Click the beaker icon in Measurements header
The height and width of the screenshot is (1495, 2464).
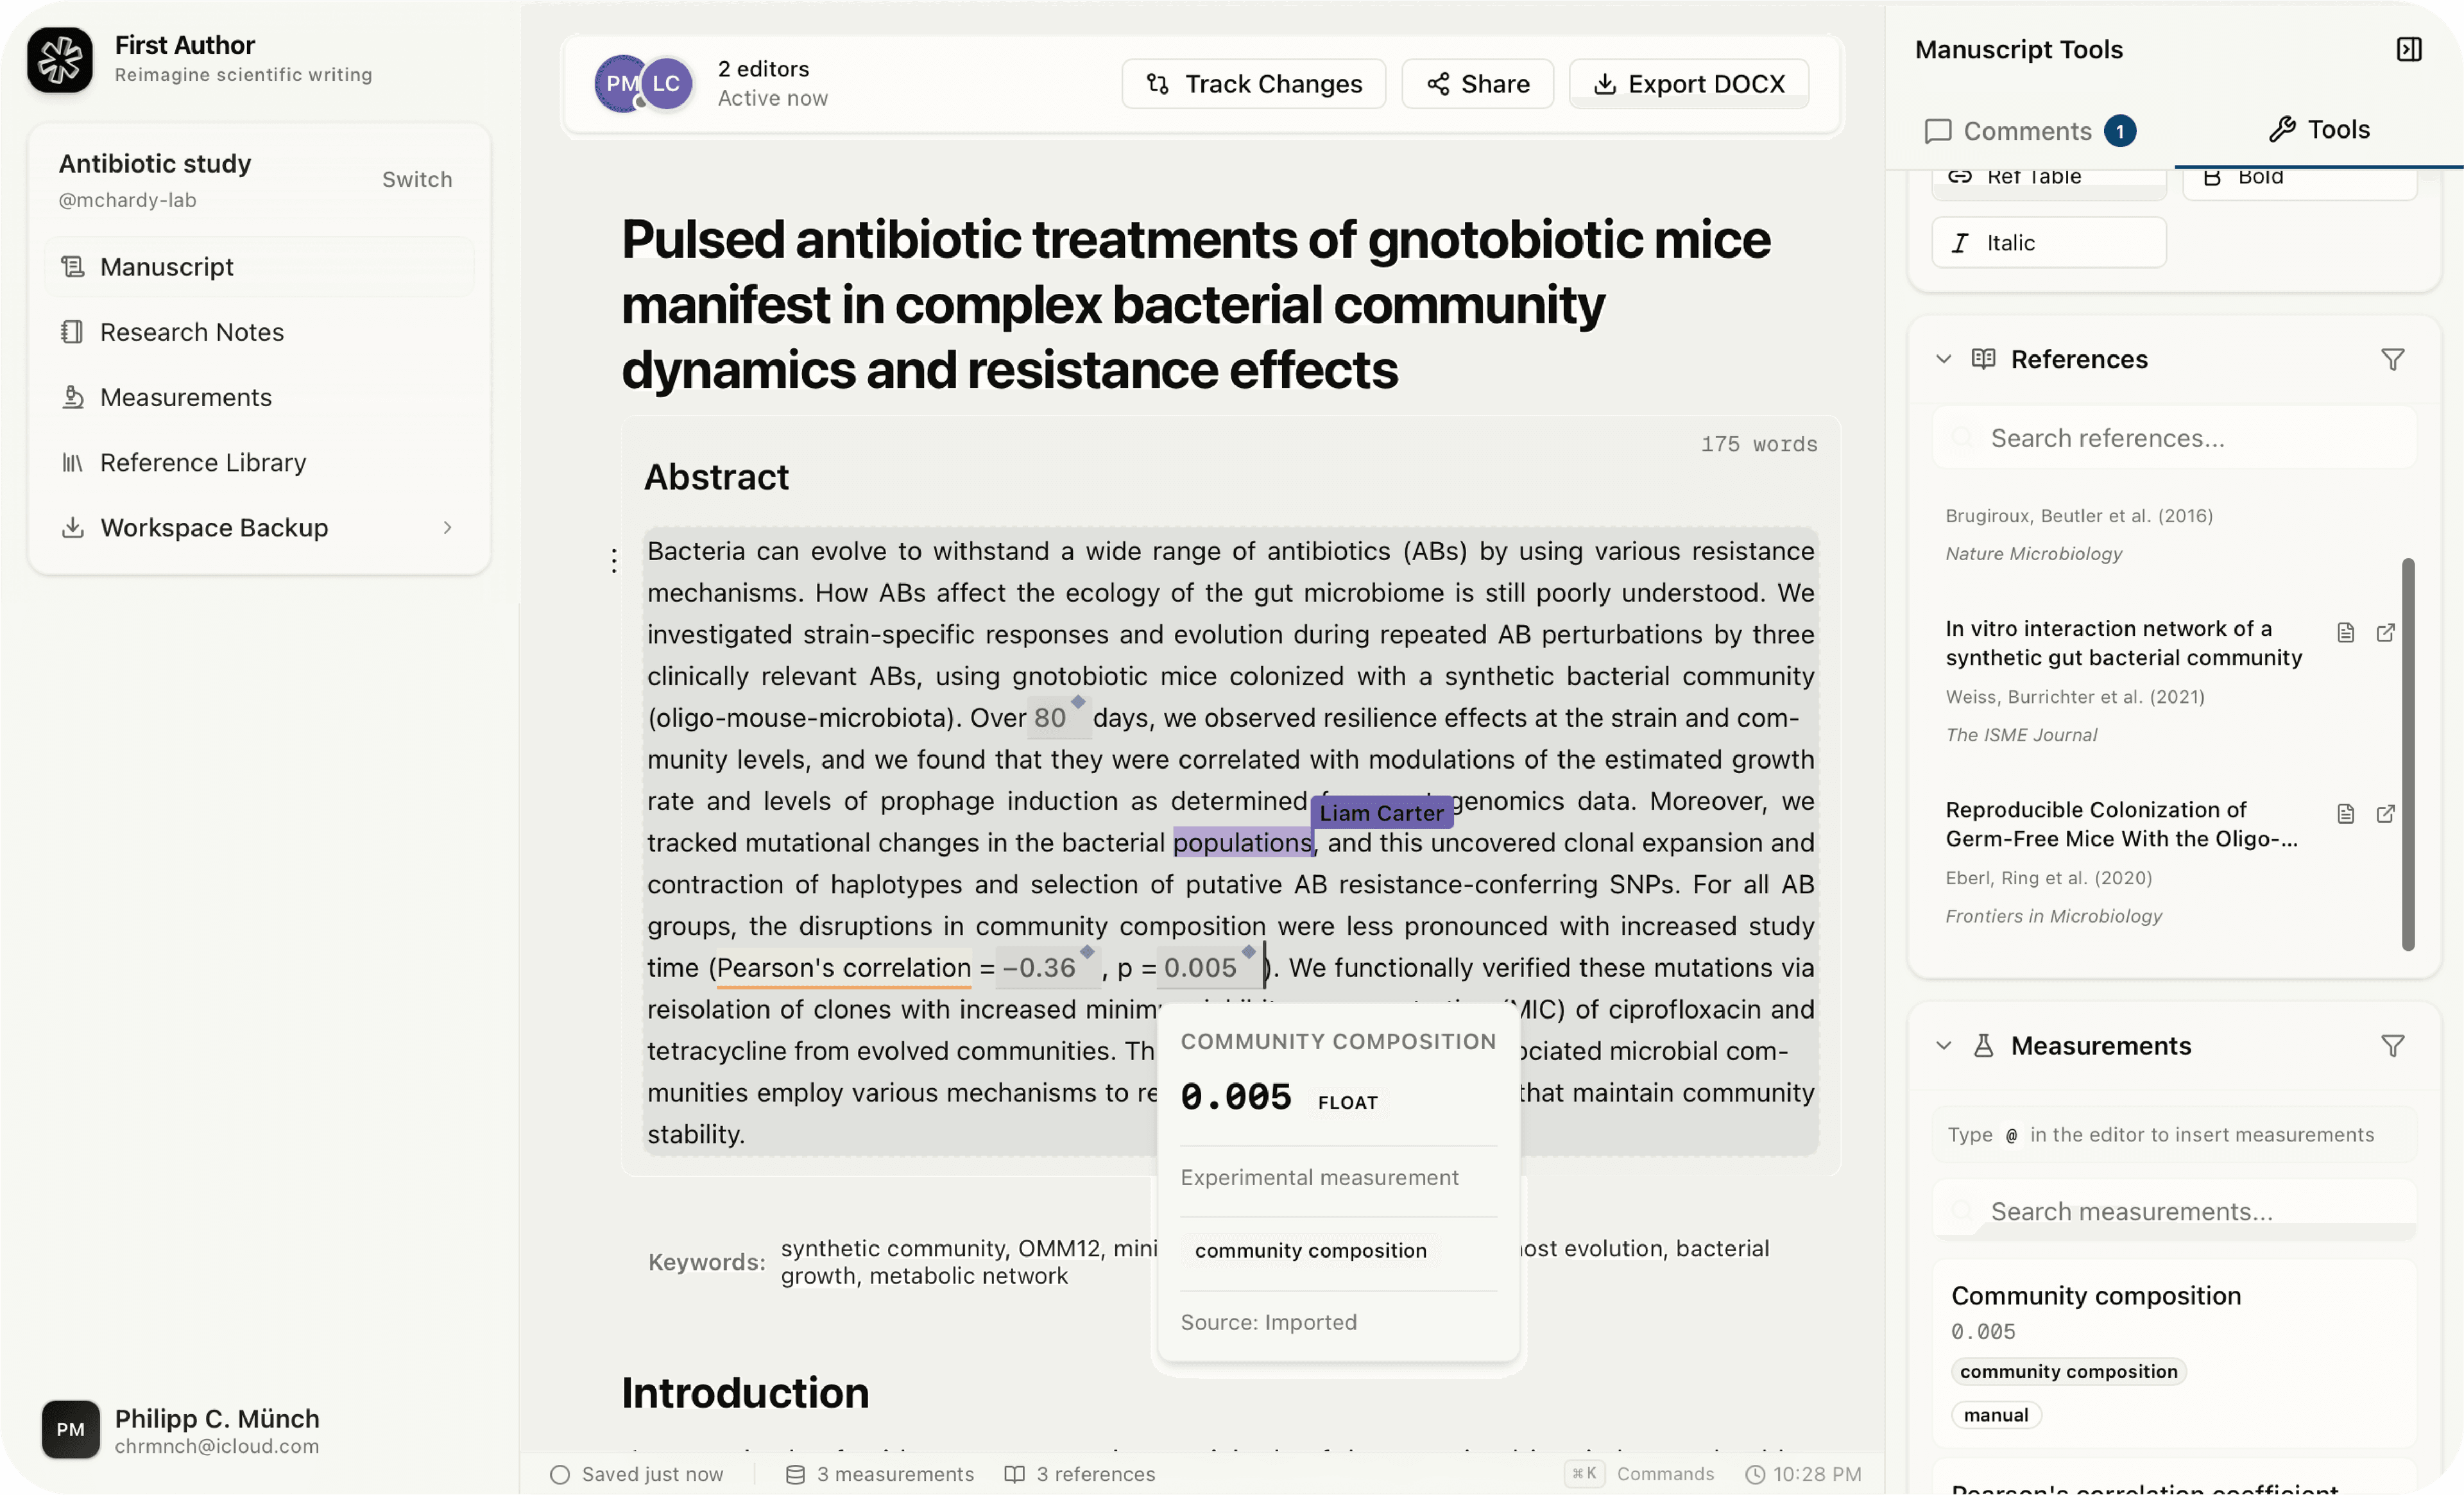[x=1985, y=1044]
